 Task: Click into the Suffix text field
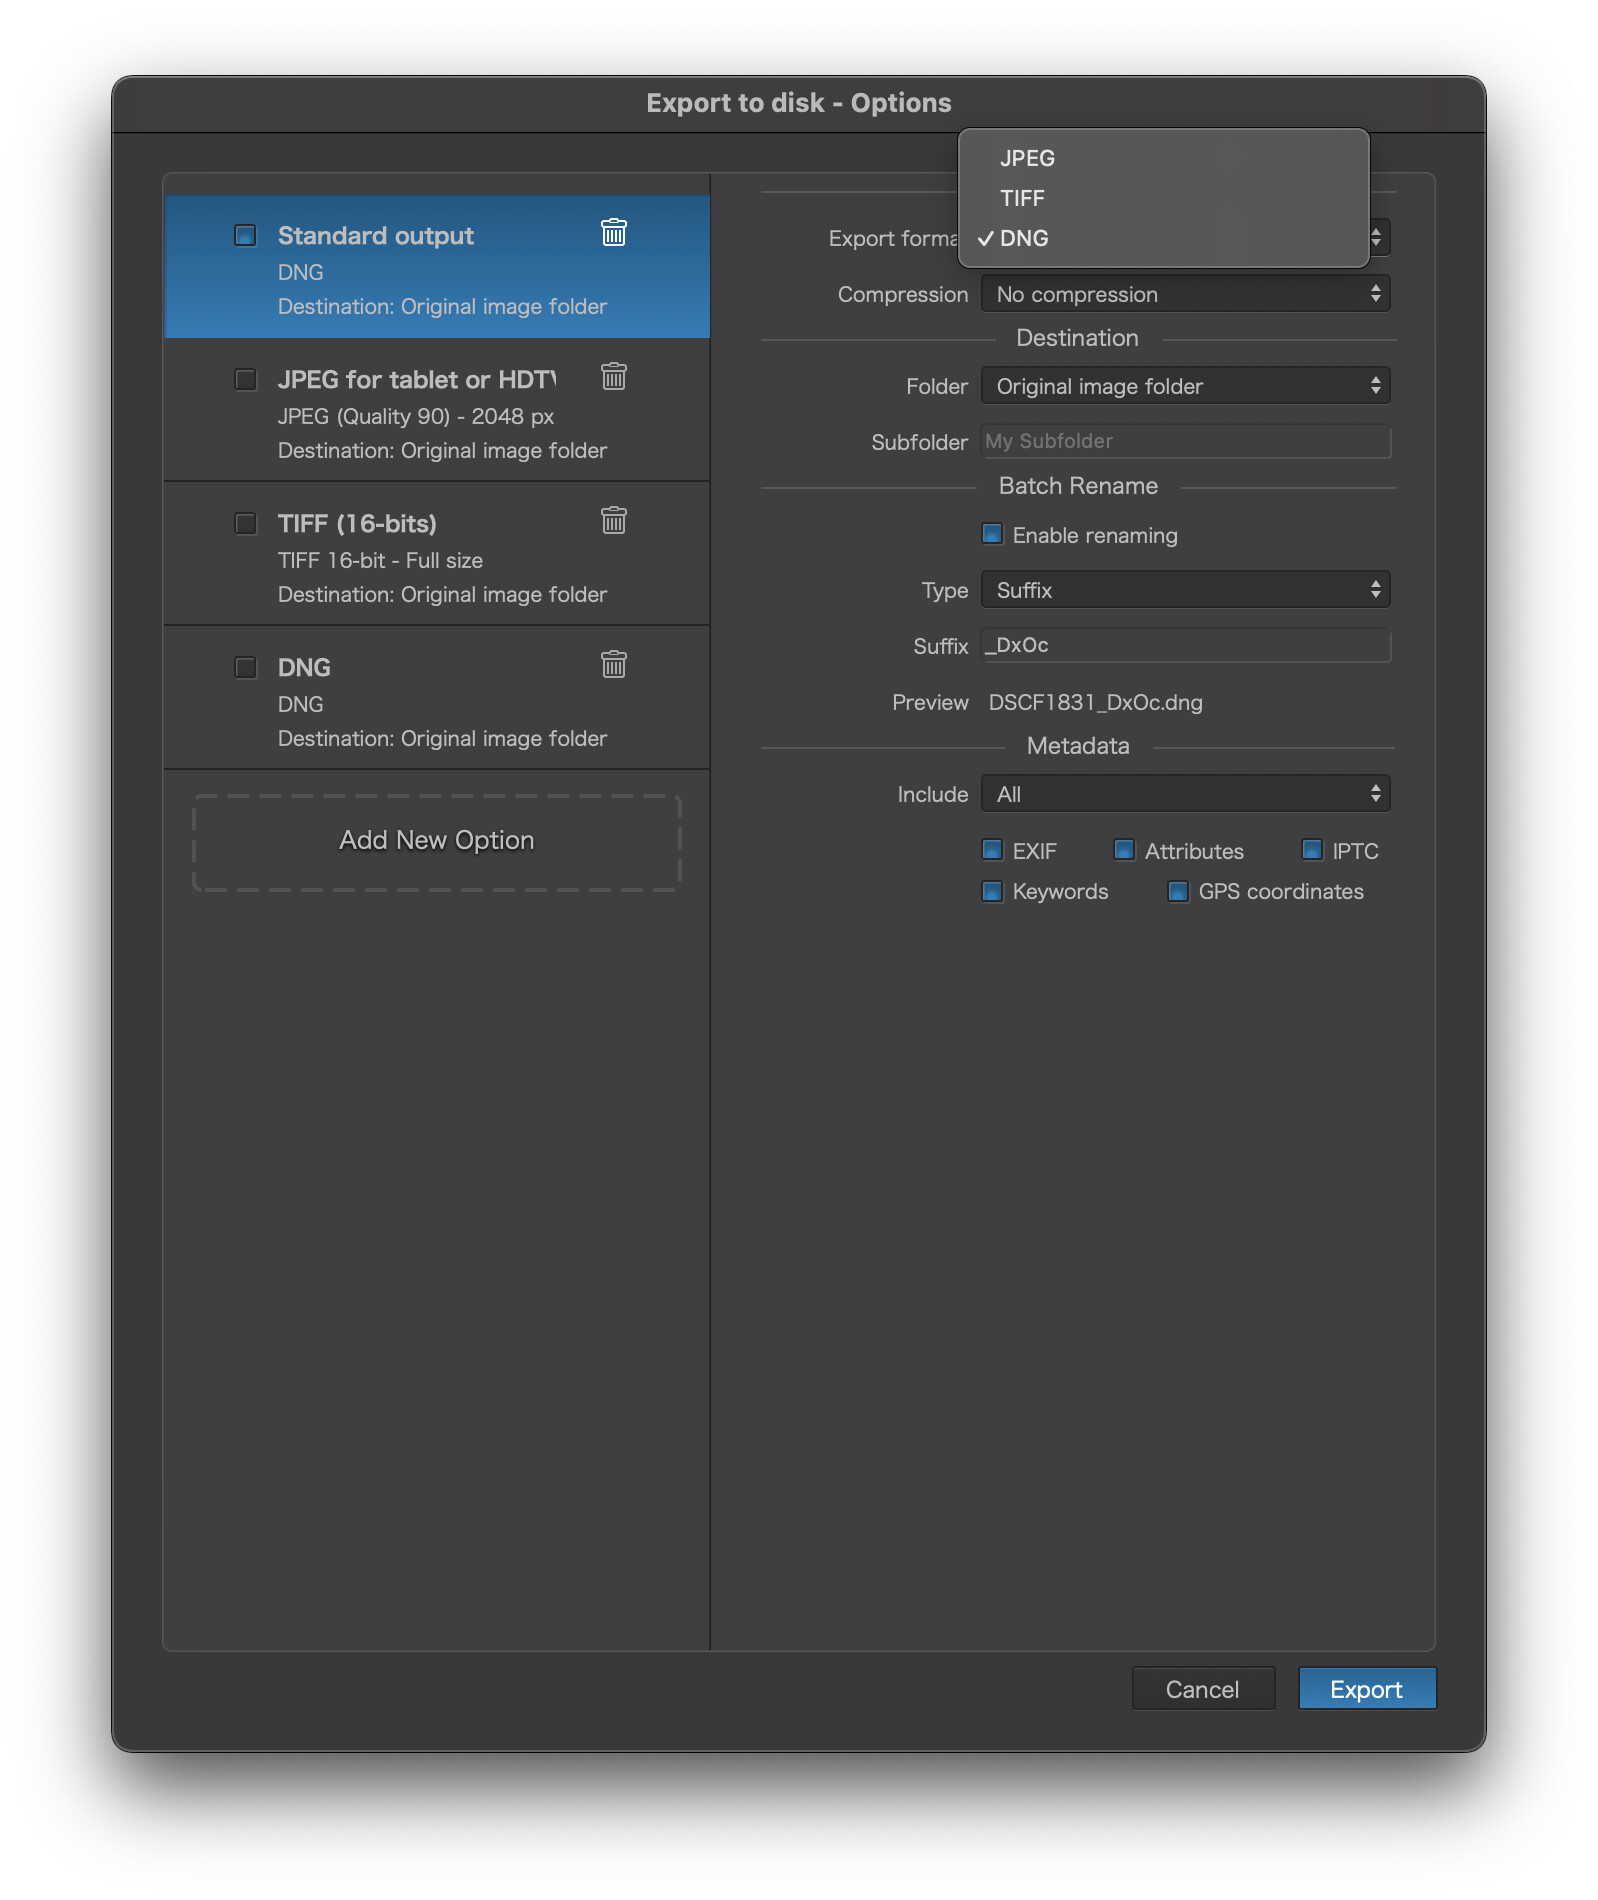click(x=1185, y=646)
